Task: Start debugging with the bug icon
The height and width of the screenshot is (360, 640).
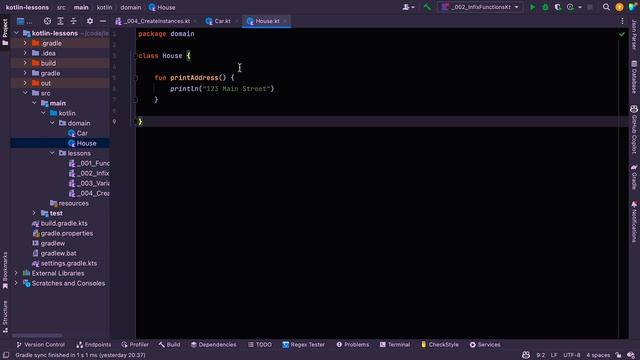Action: 545,7
